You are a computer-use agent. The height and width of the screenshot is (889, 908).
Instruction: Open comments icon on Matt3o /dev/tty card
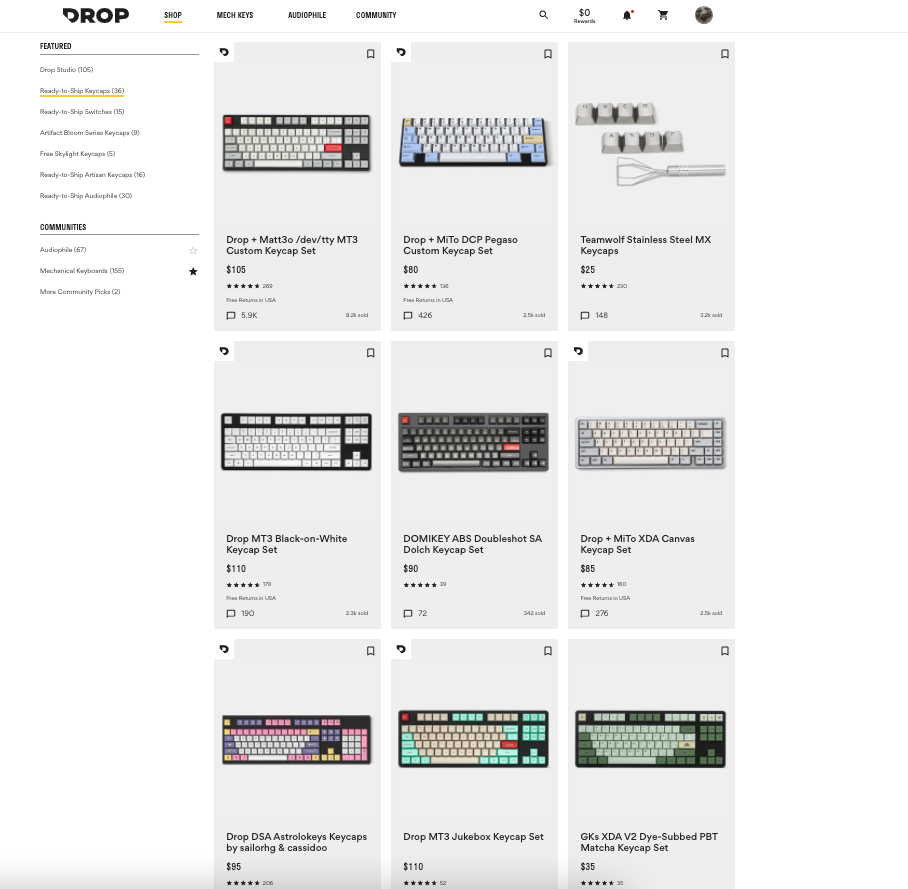(231, 316)
